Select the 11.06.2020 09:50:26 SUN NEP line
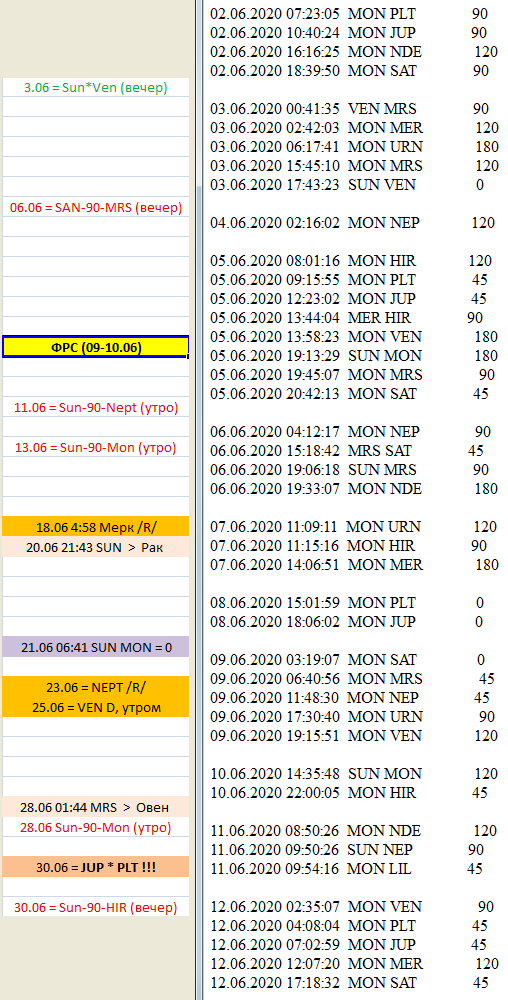 [347, 849]
